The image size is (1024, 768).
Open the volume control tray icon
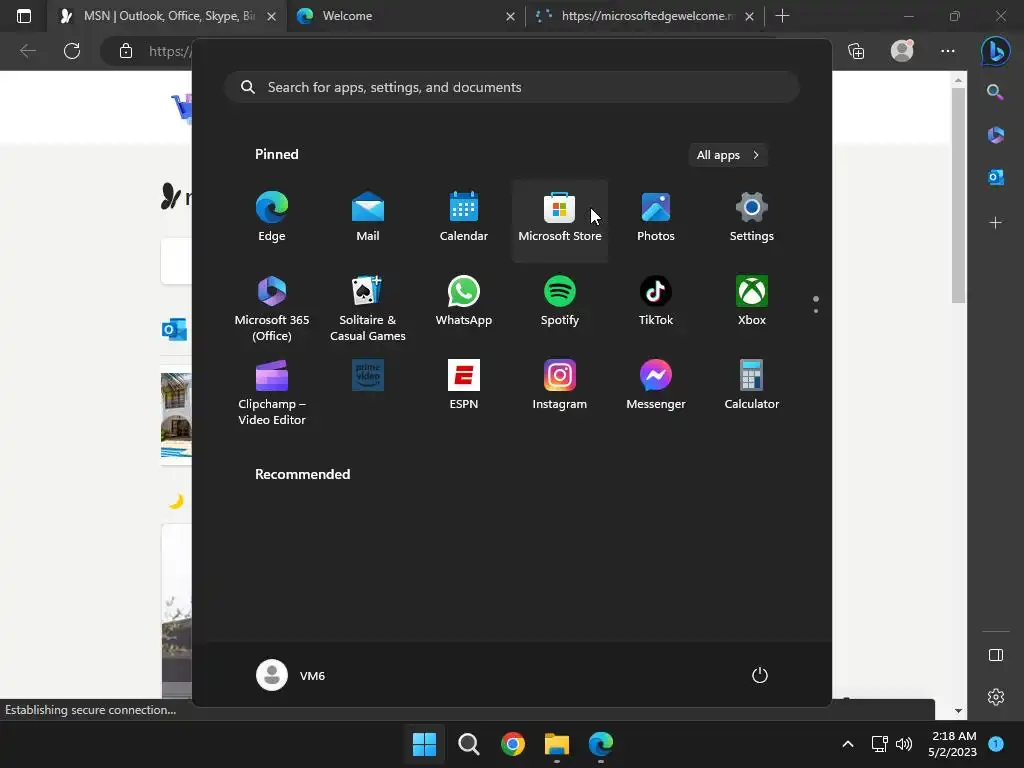tap(904, 744)
